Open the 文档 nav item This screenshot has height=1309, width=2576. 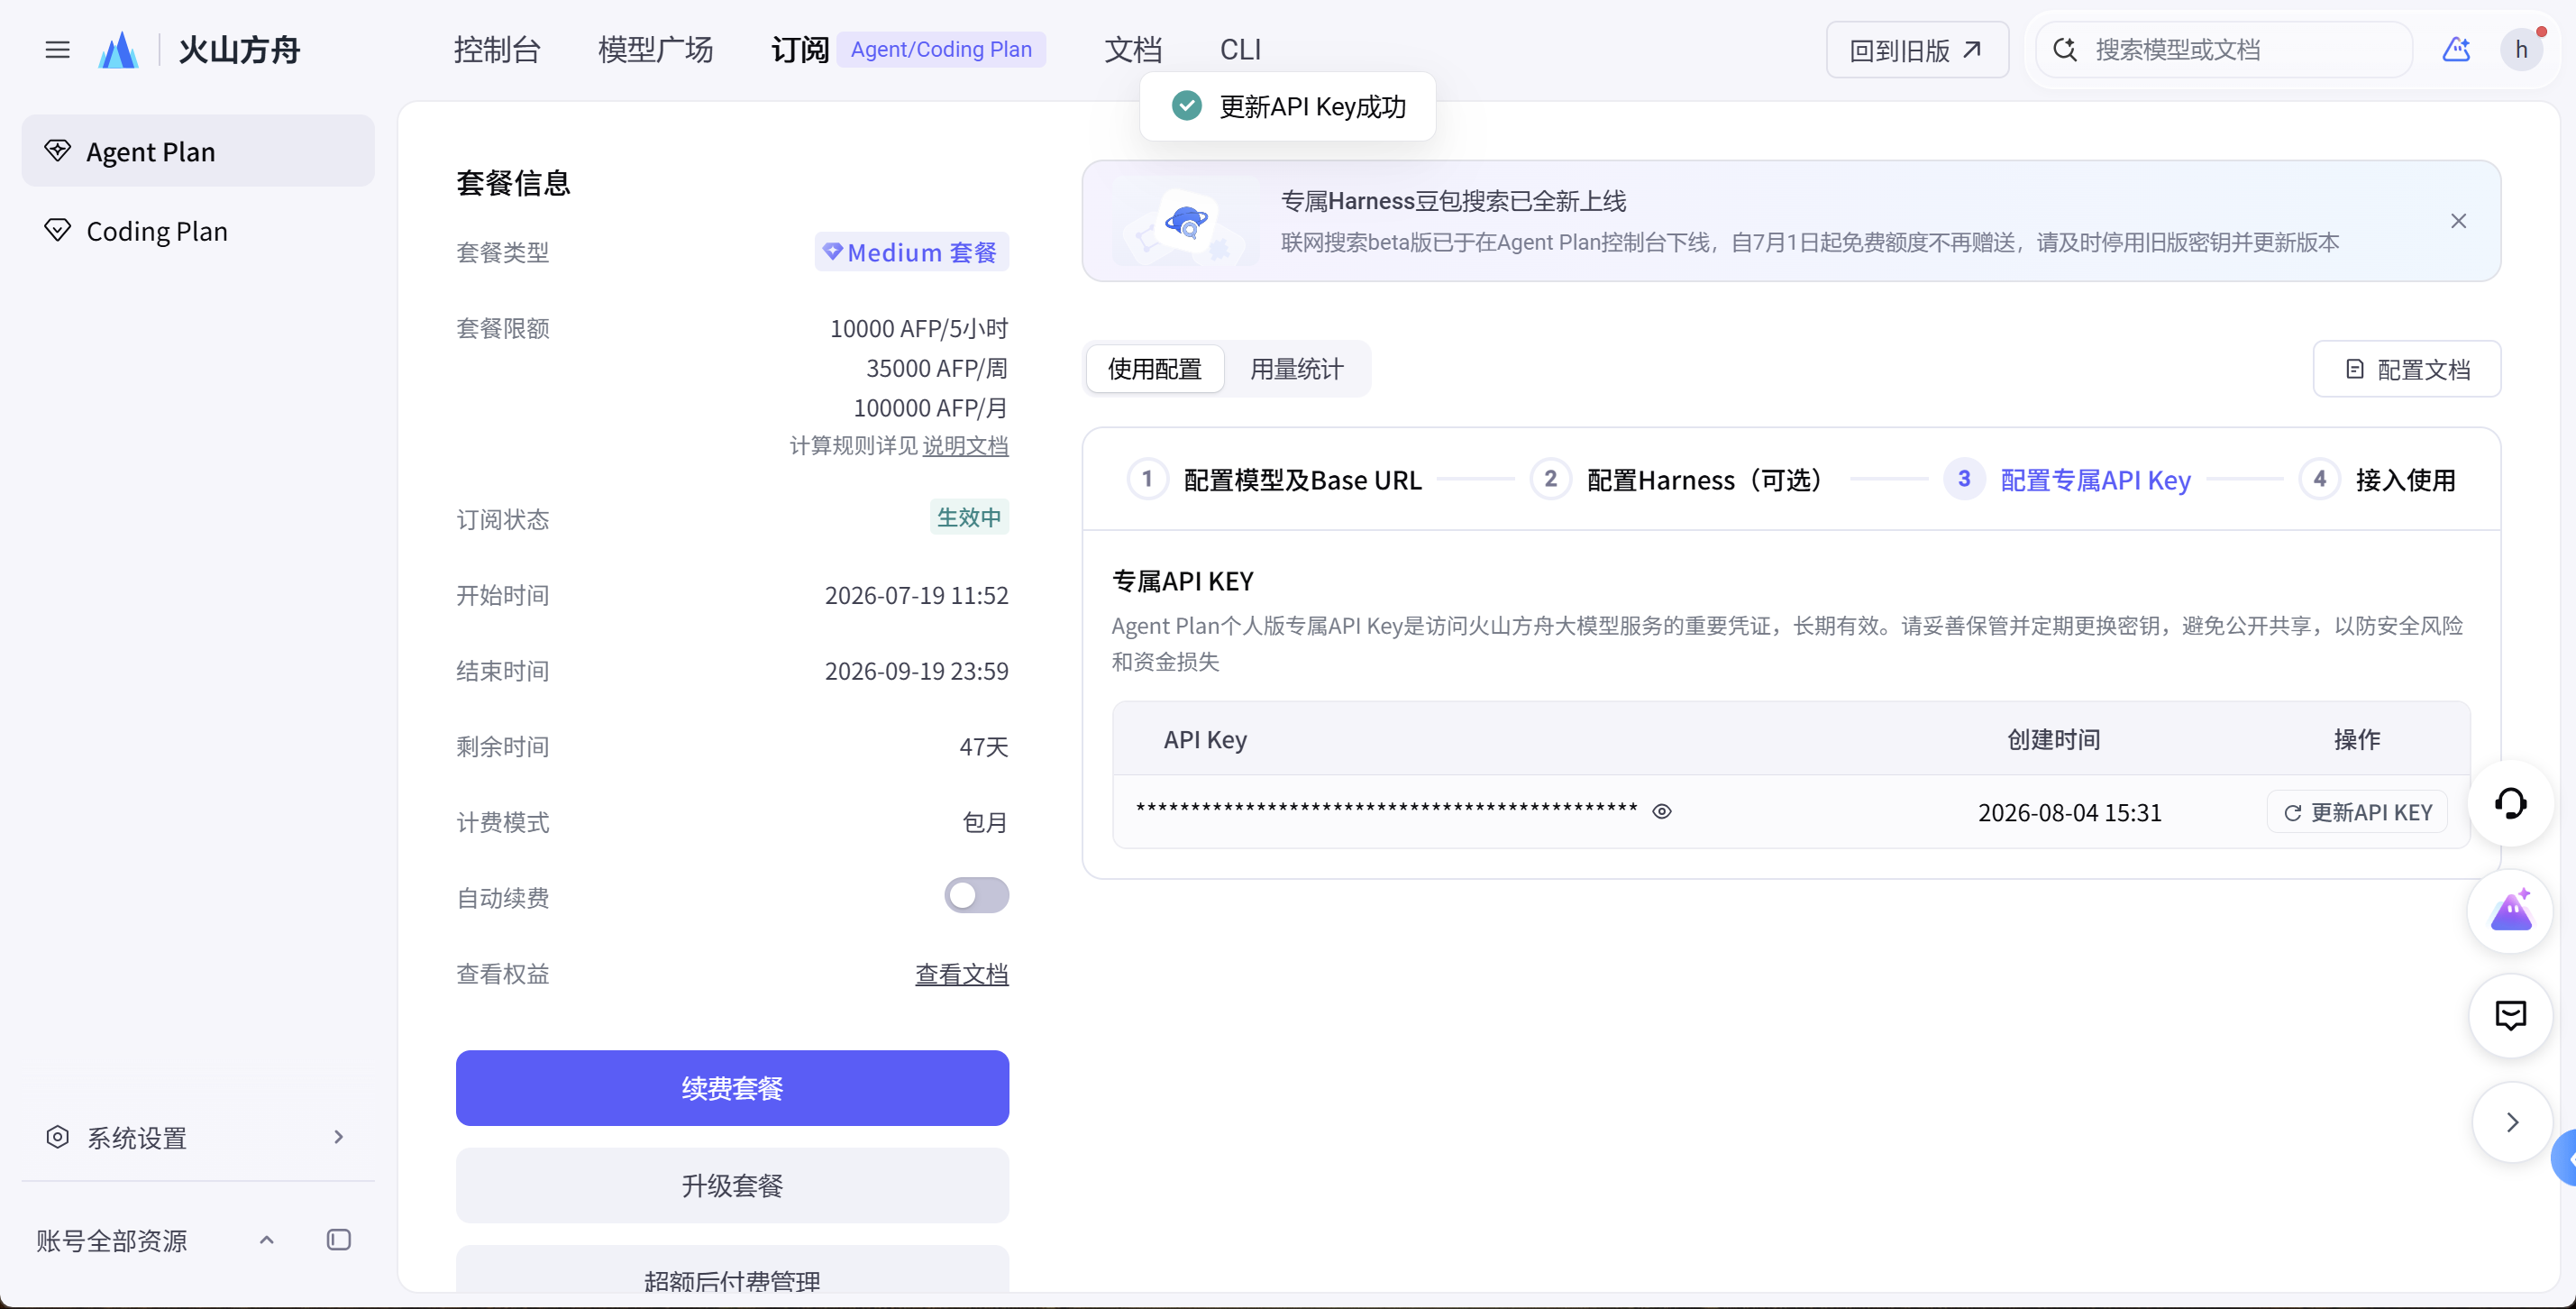coord(1132,49)
